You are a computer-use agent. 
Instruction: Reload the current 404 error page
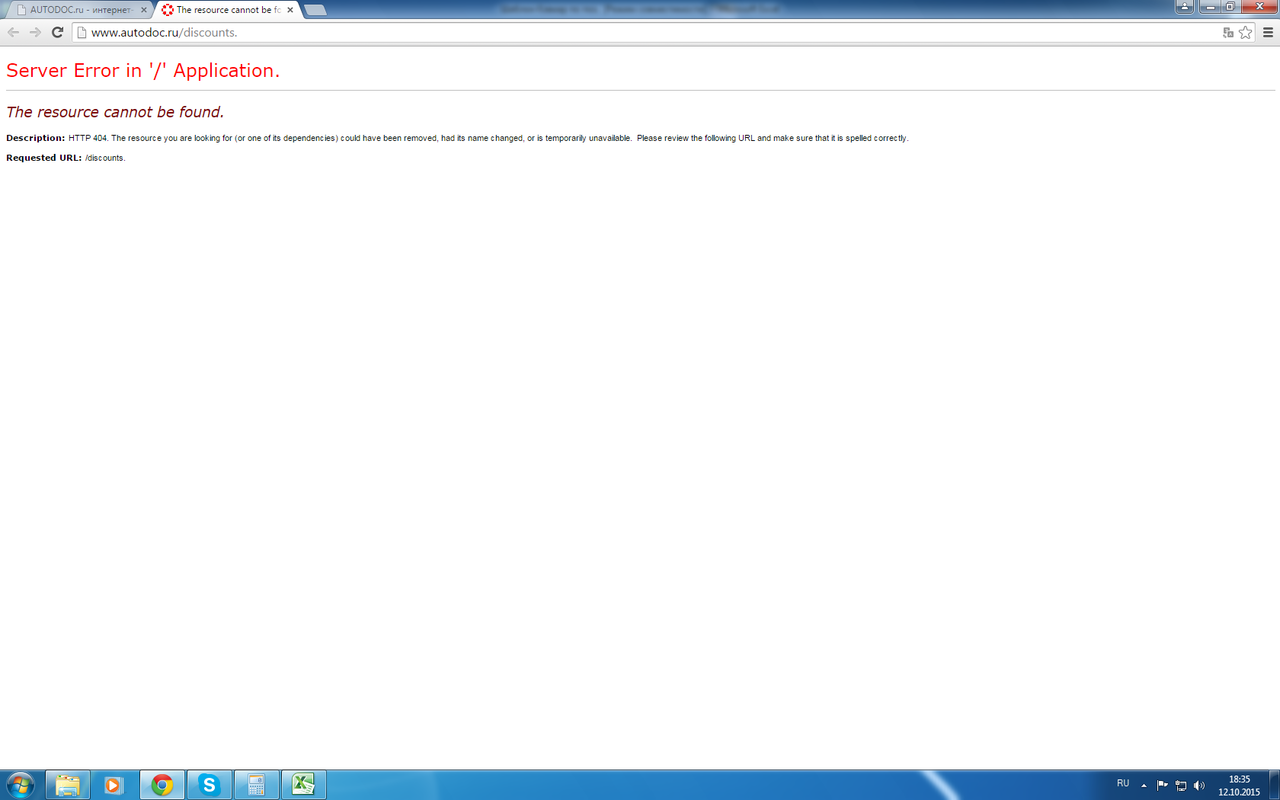coord(58,32)
